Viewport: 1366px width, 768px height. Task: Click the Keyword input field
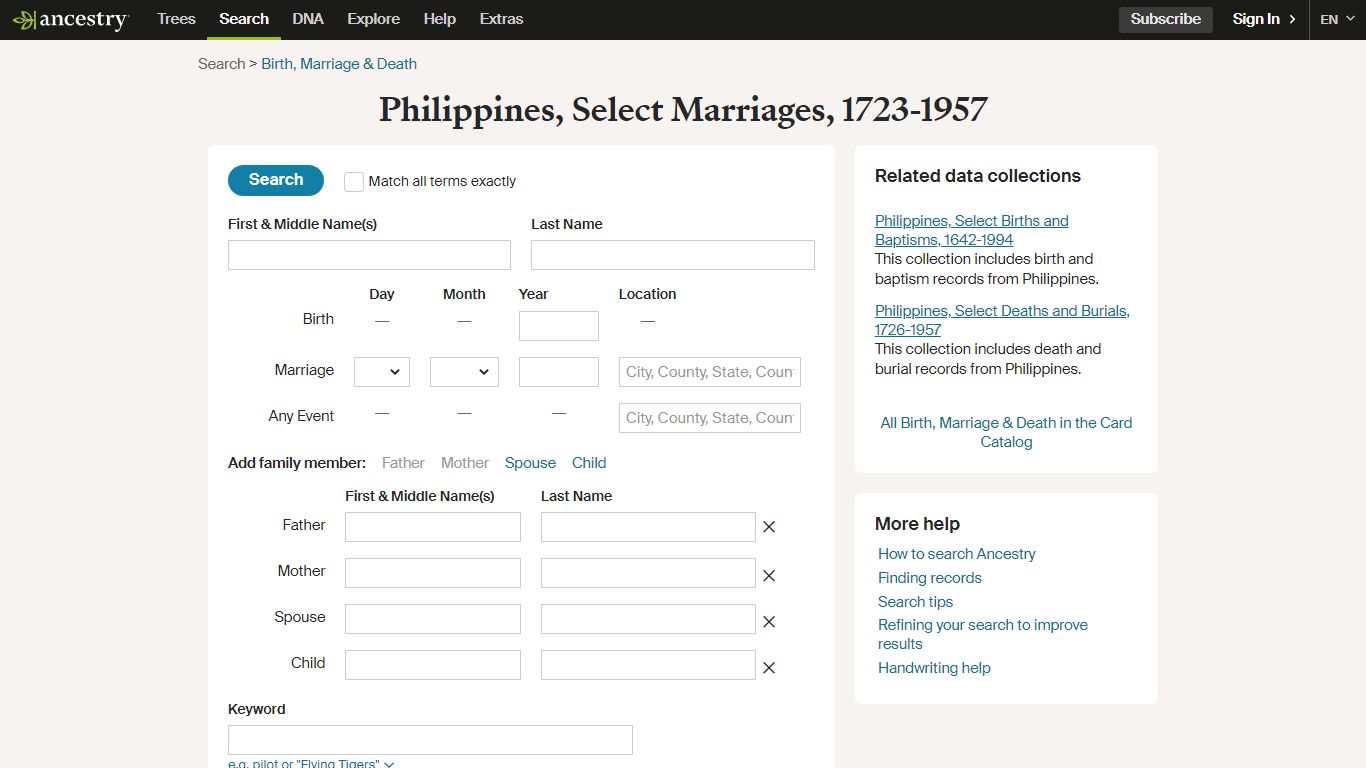coord(430,740)
